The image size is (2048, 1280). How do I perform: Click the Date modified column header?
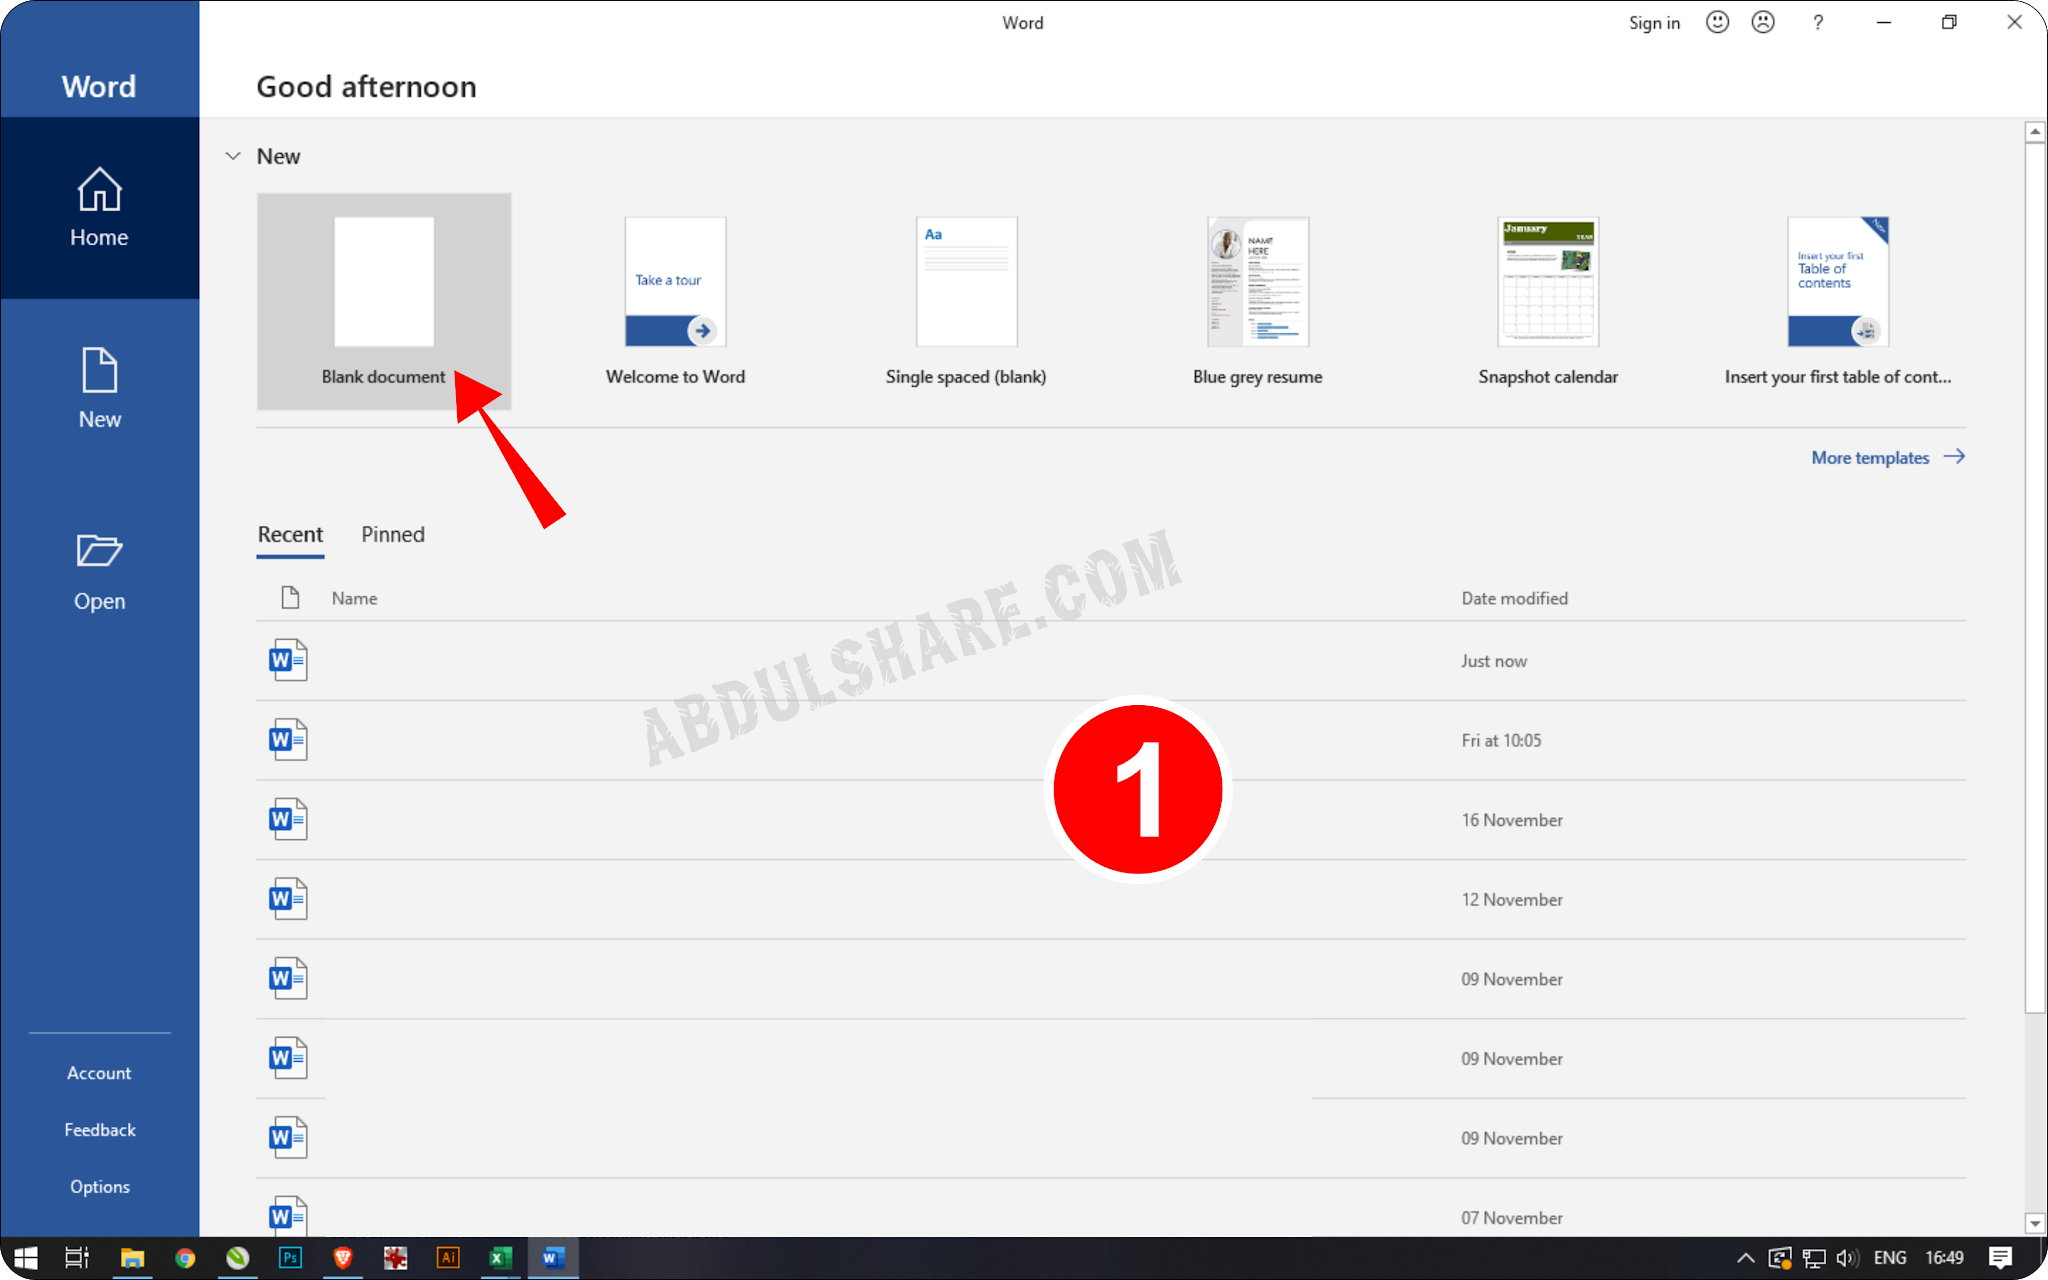pyautogui.click(x=1514, y=598)
